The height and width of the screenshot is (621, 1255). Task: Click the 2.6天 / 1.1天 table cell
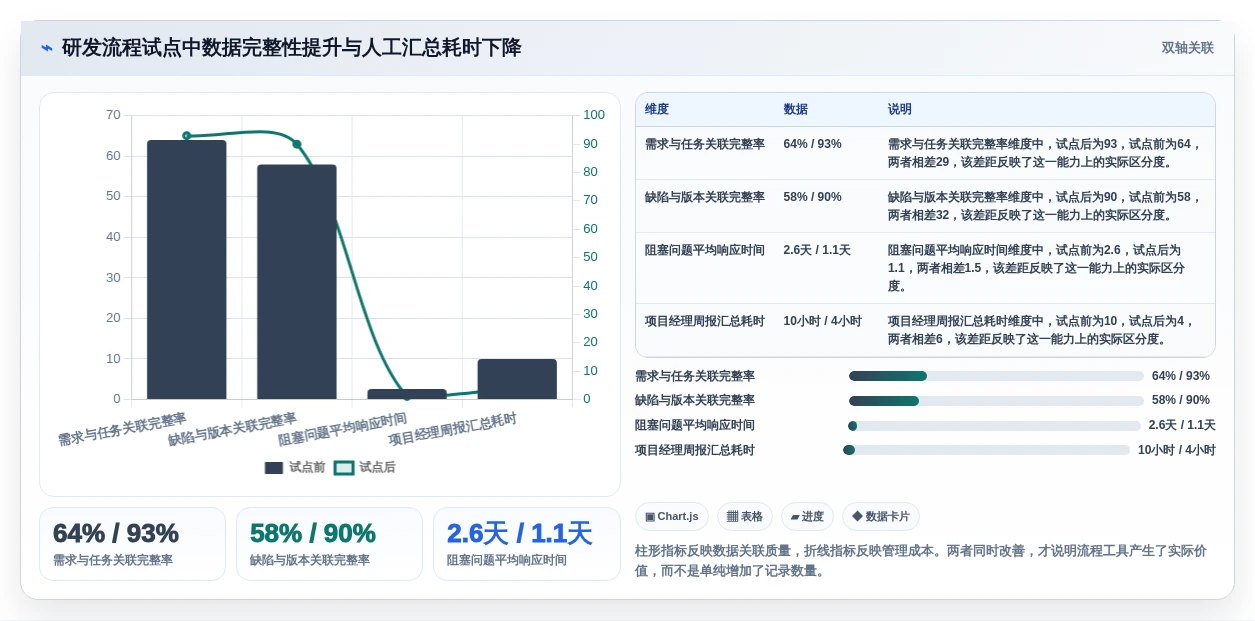click(x=817, y=250)
